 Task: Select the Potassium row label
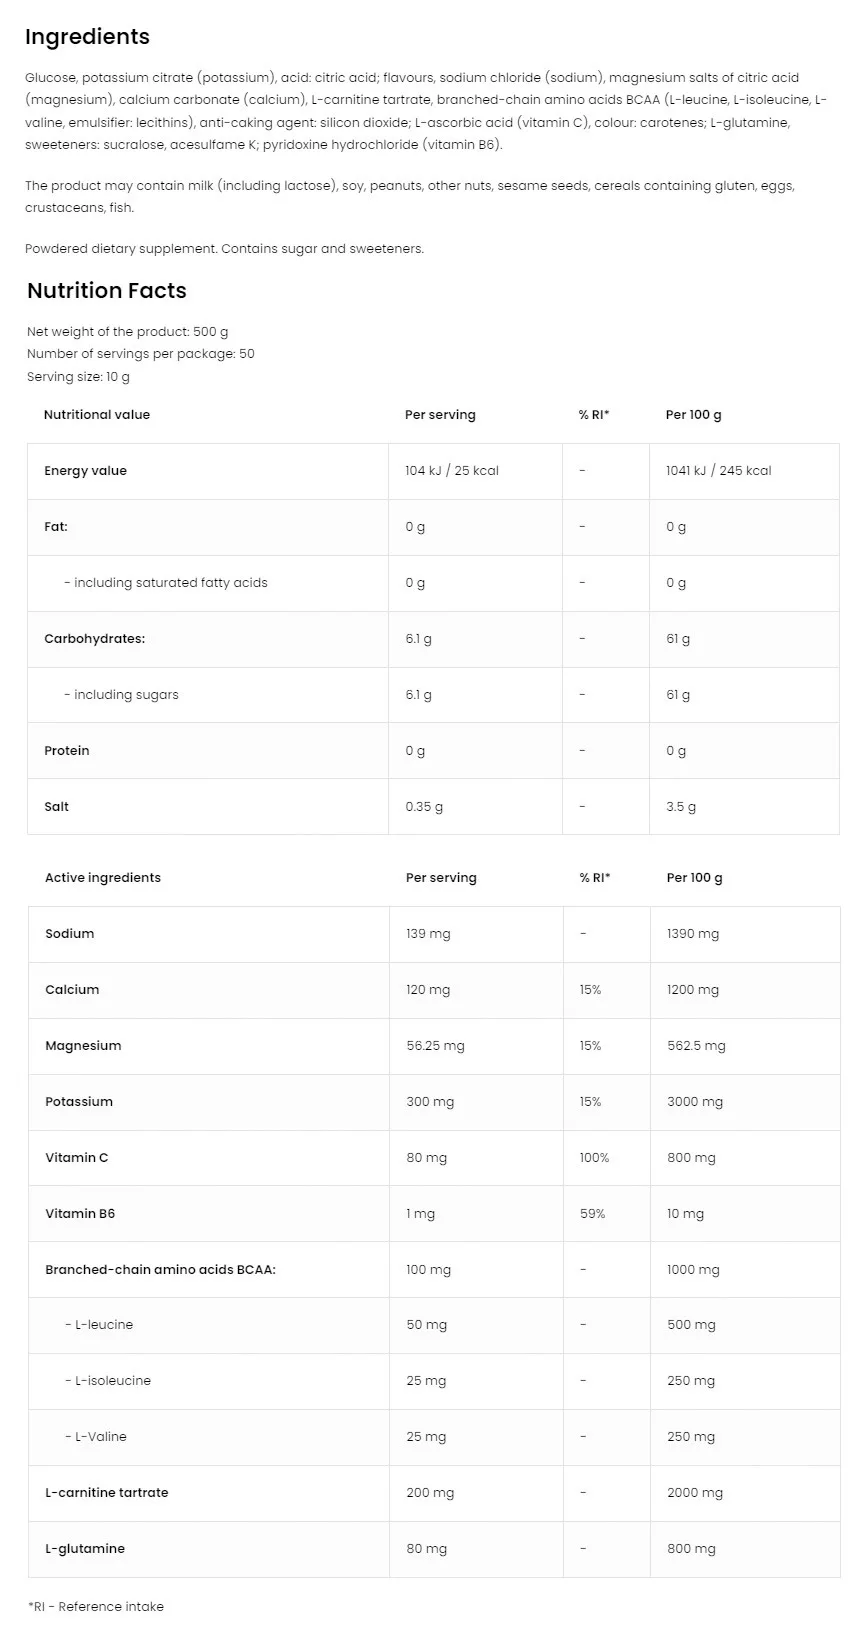[79, 1102]
